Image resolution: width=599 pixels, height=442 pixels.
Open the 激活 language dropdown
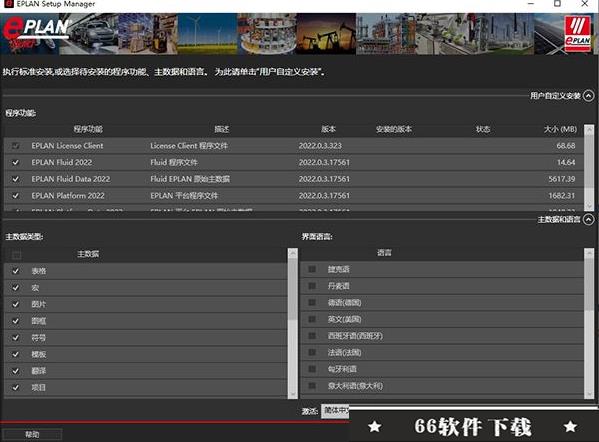[335, 411]
